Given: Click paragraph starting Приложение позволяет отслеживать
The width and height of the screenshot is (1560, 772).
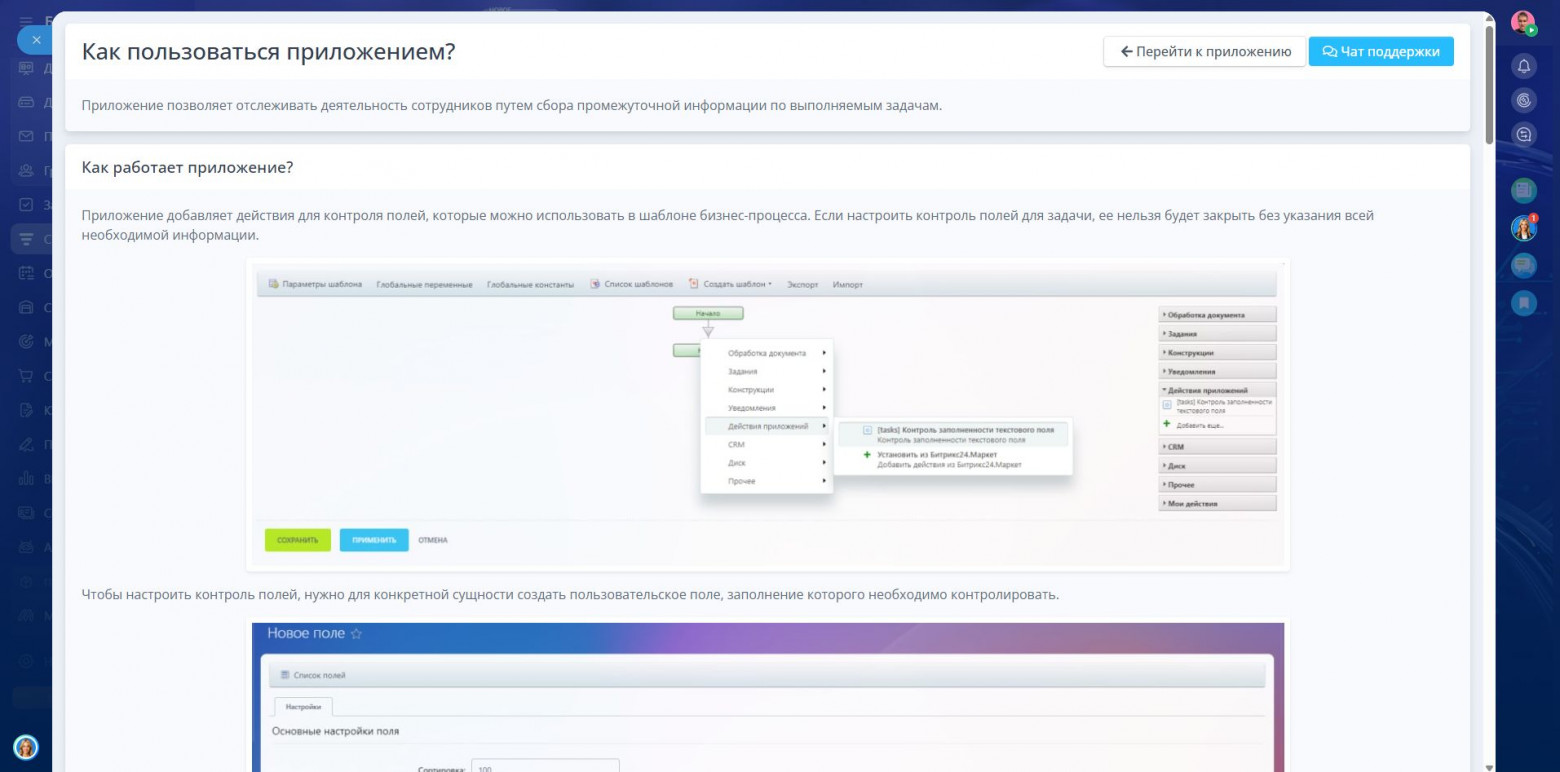Looking at the screenshot, I should (512, 105).
